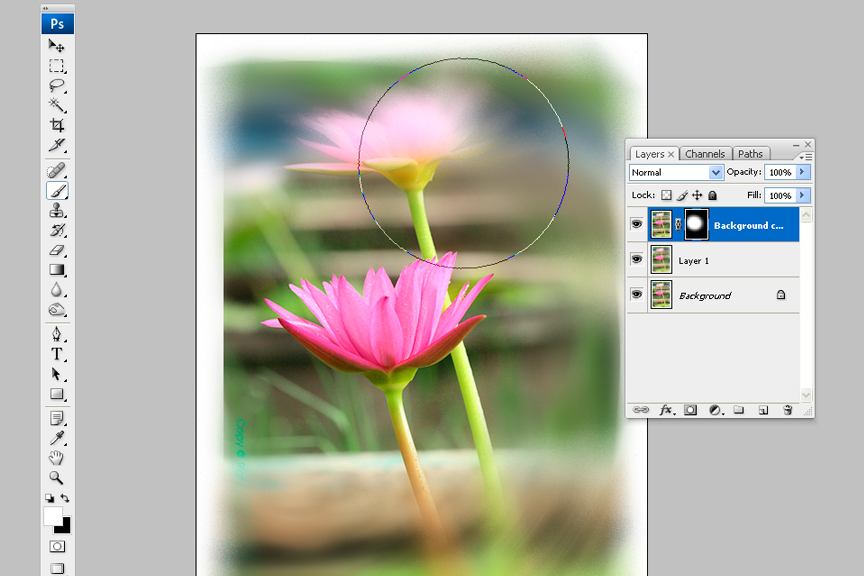Click the layer mask thumbnail
864x576 pixels.
(x=695, y=225)
